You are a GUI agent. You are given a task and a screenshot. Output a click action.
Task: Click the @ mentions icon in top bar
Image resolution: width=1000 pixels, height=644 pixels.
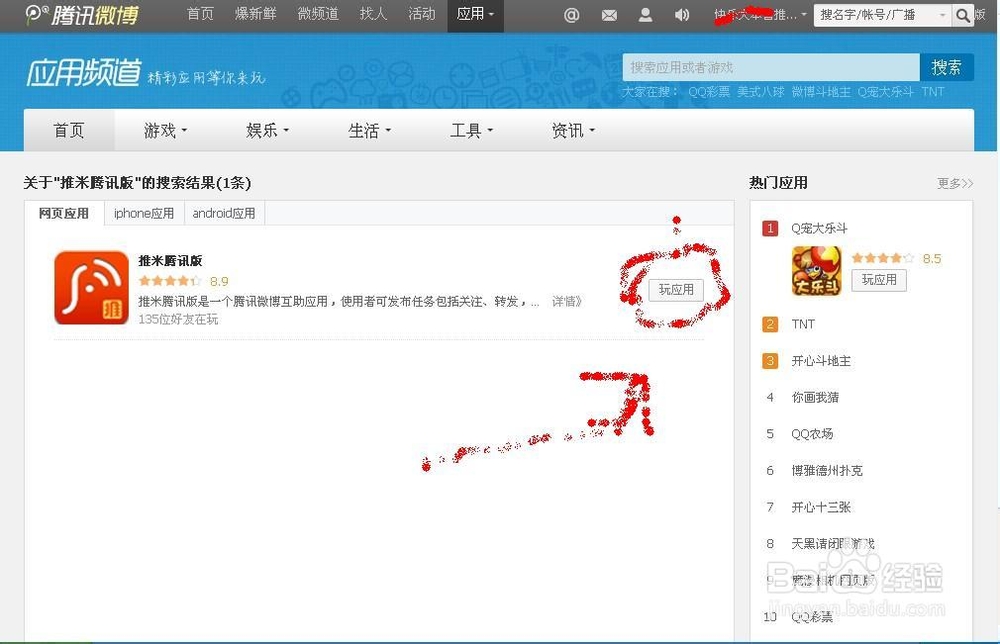(x=571, y=15)
